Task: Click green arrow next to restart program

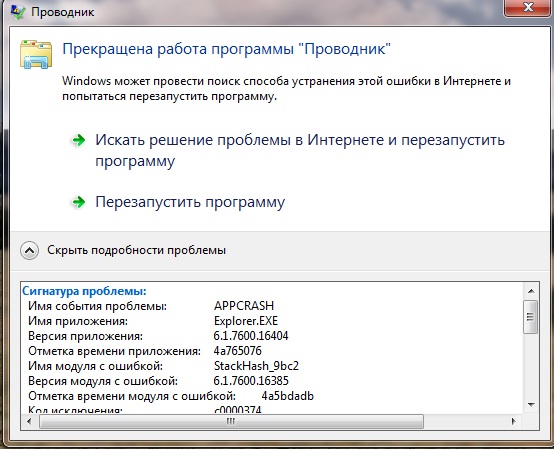Action: click(78, 202)
